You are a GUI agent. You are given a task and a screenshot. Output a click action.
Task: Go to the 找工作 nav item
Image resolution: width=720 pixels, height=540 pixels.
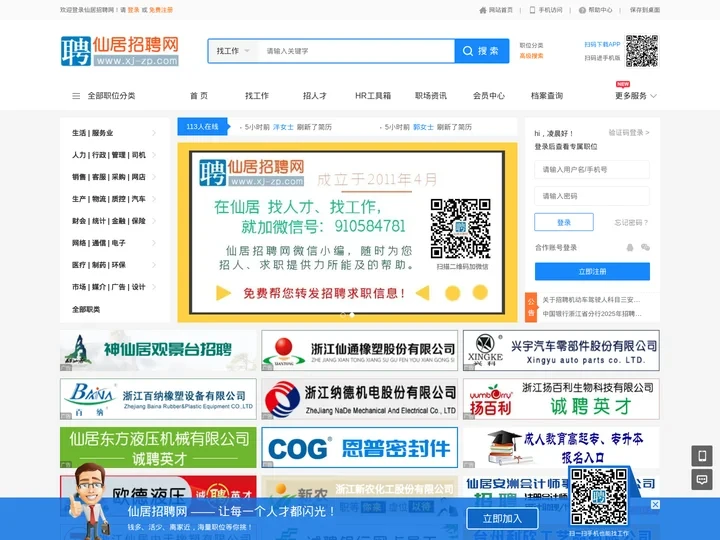pos(257,96)
